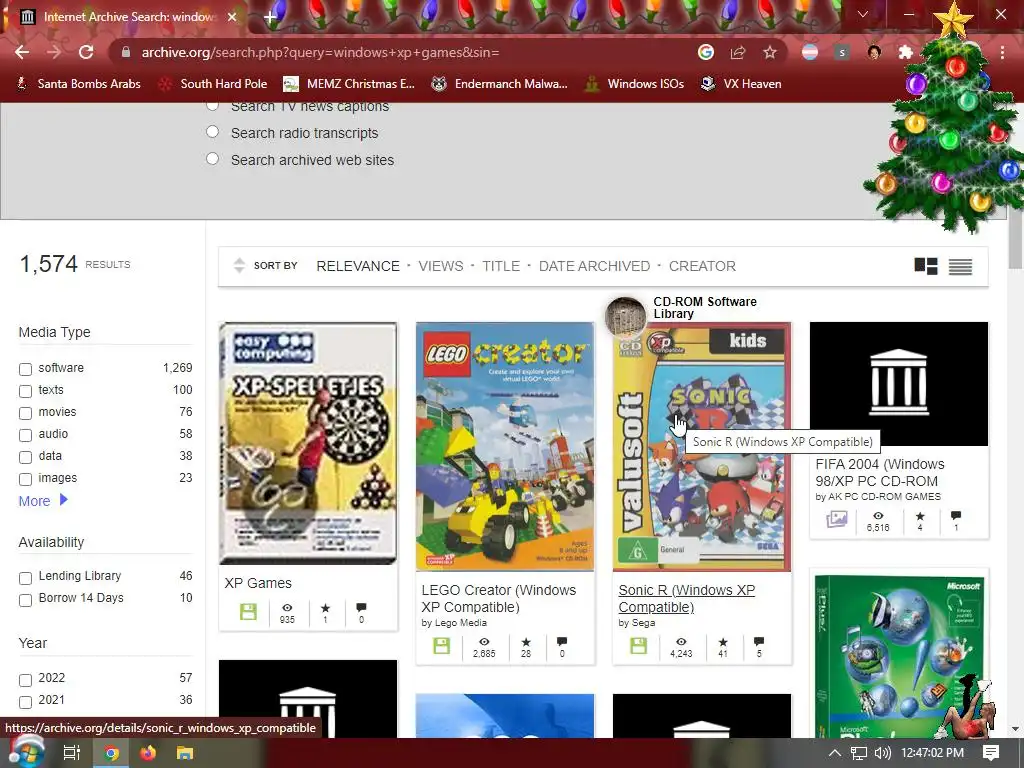Close the Internet Archive Search tab
1024x768 pixels.
232,16
